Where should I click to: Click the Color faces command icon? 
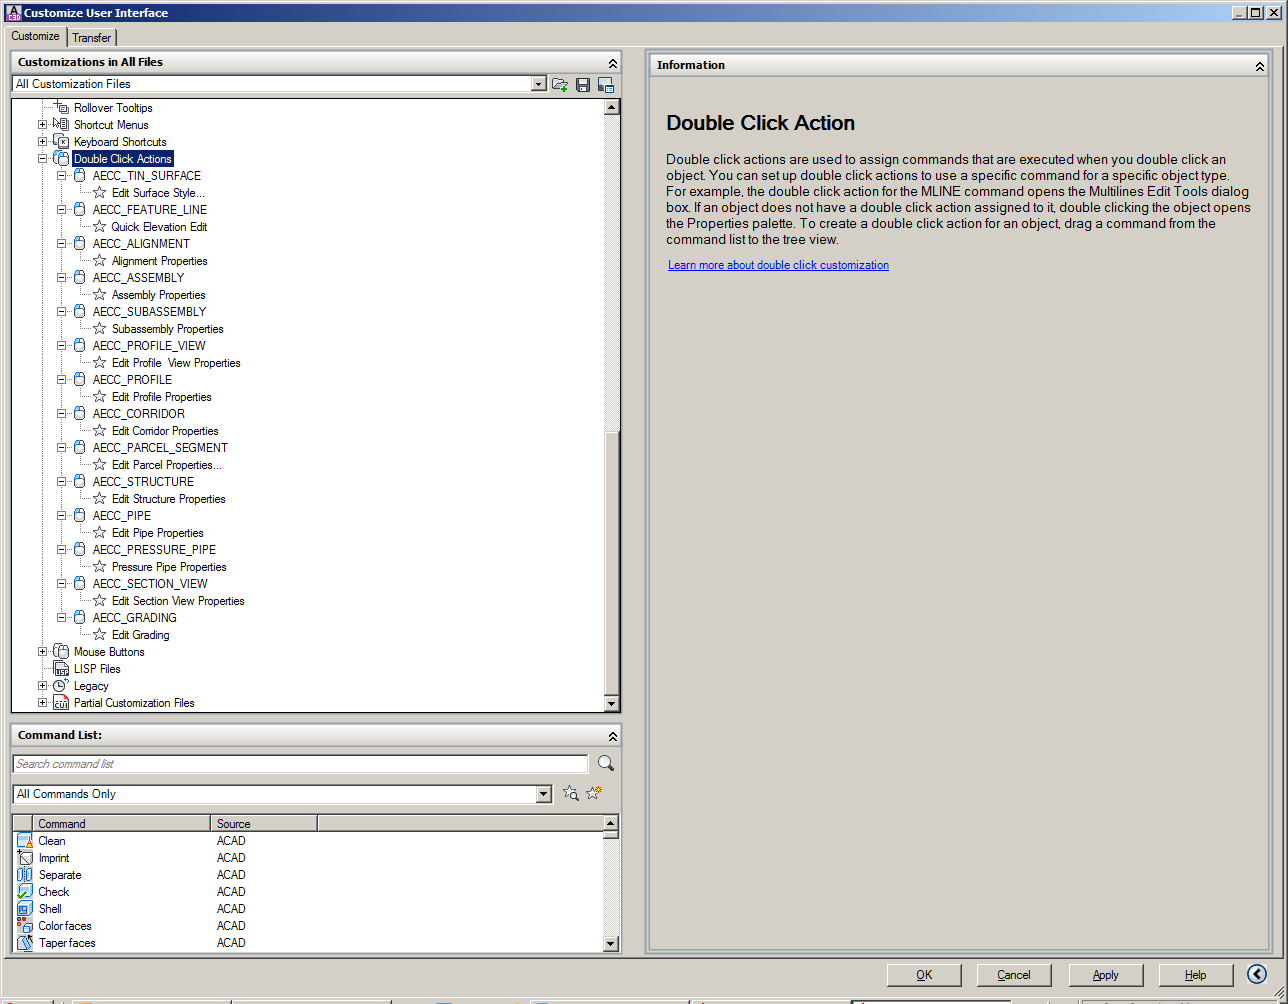click(x=25, y=926)
